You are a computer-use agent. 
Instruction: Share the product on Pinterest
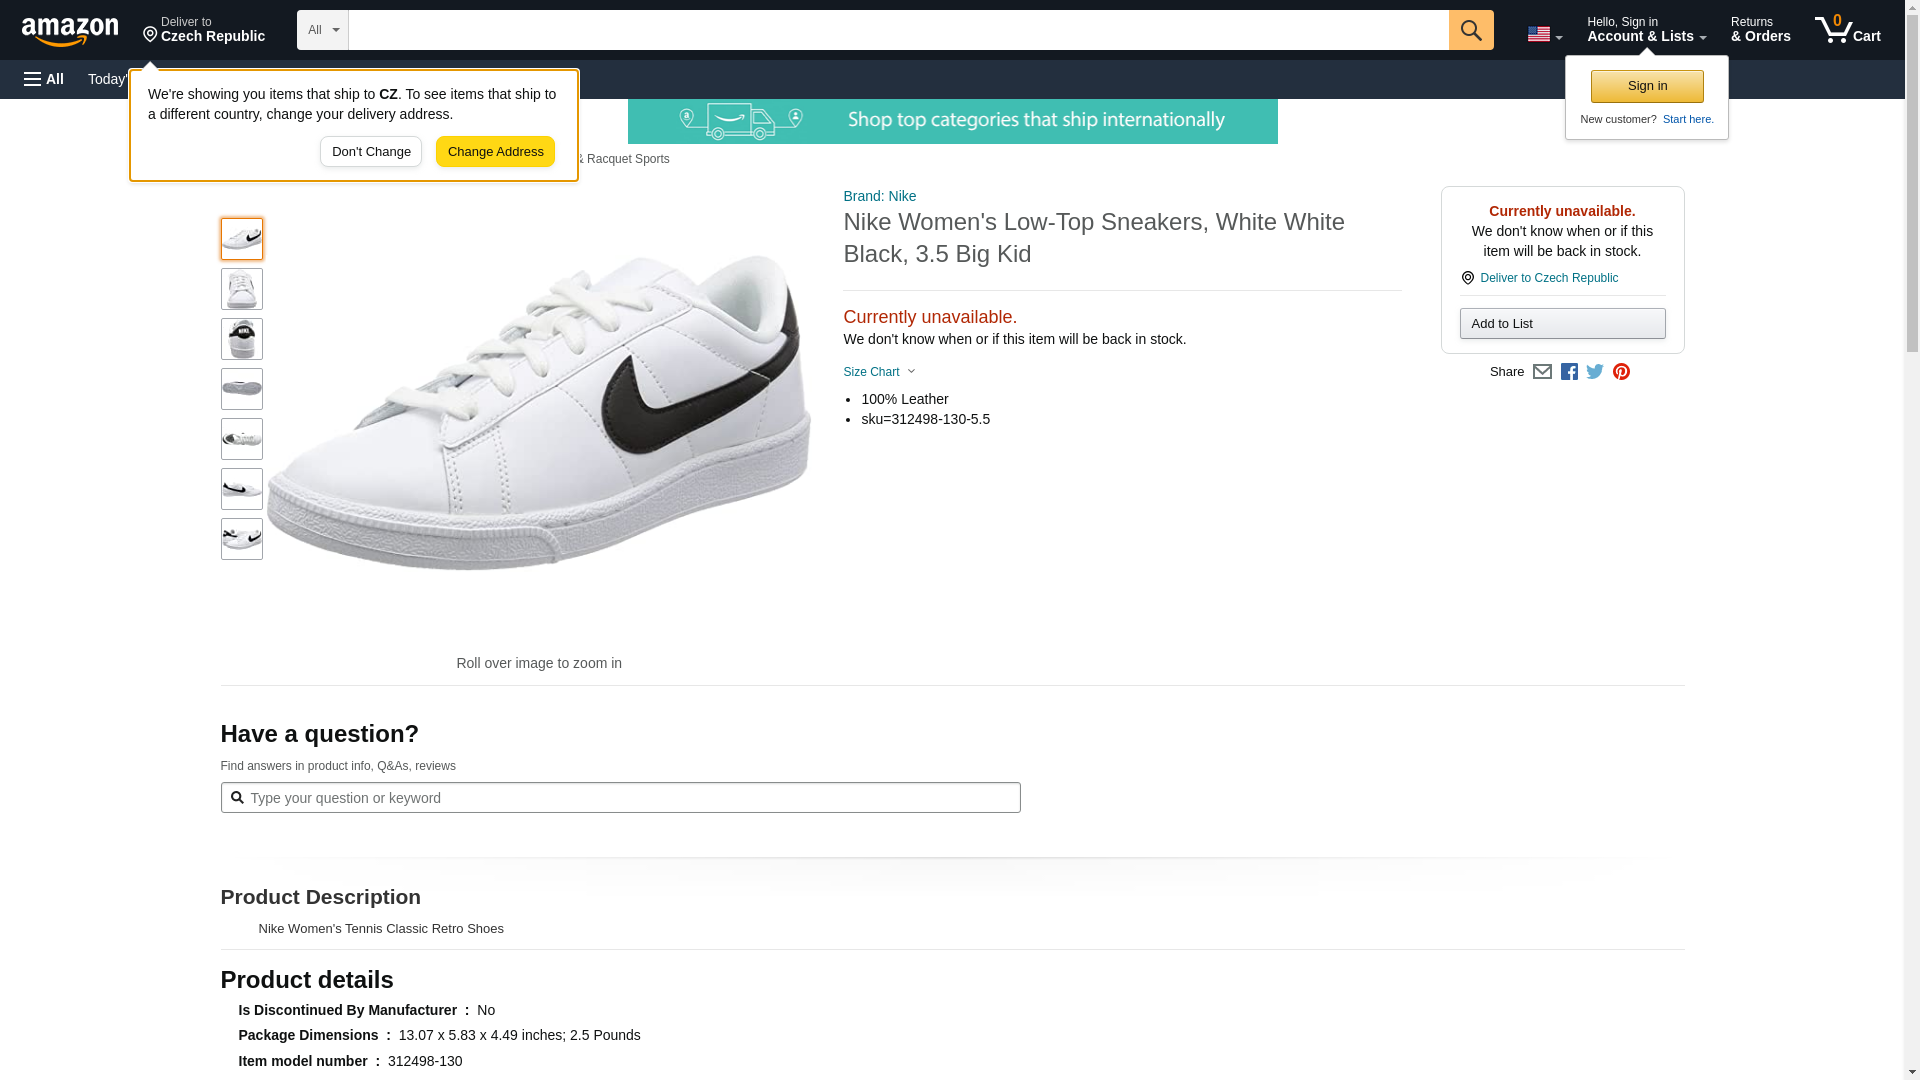(x=1621, y=372)
